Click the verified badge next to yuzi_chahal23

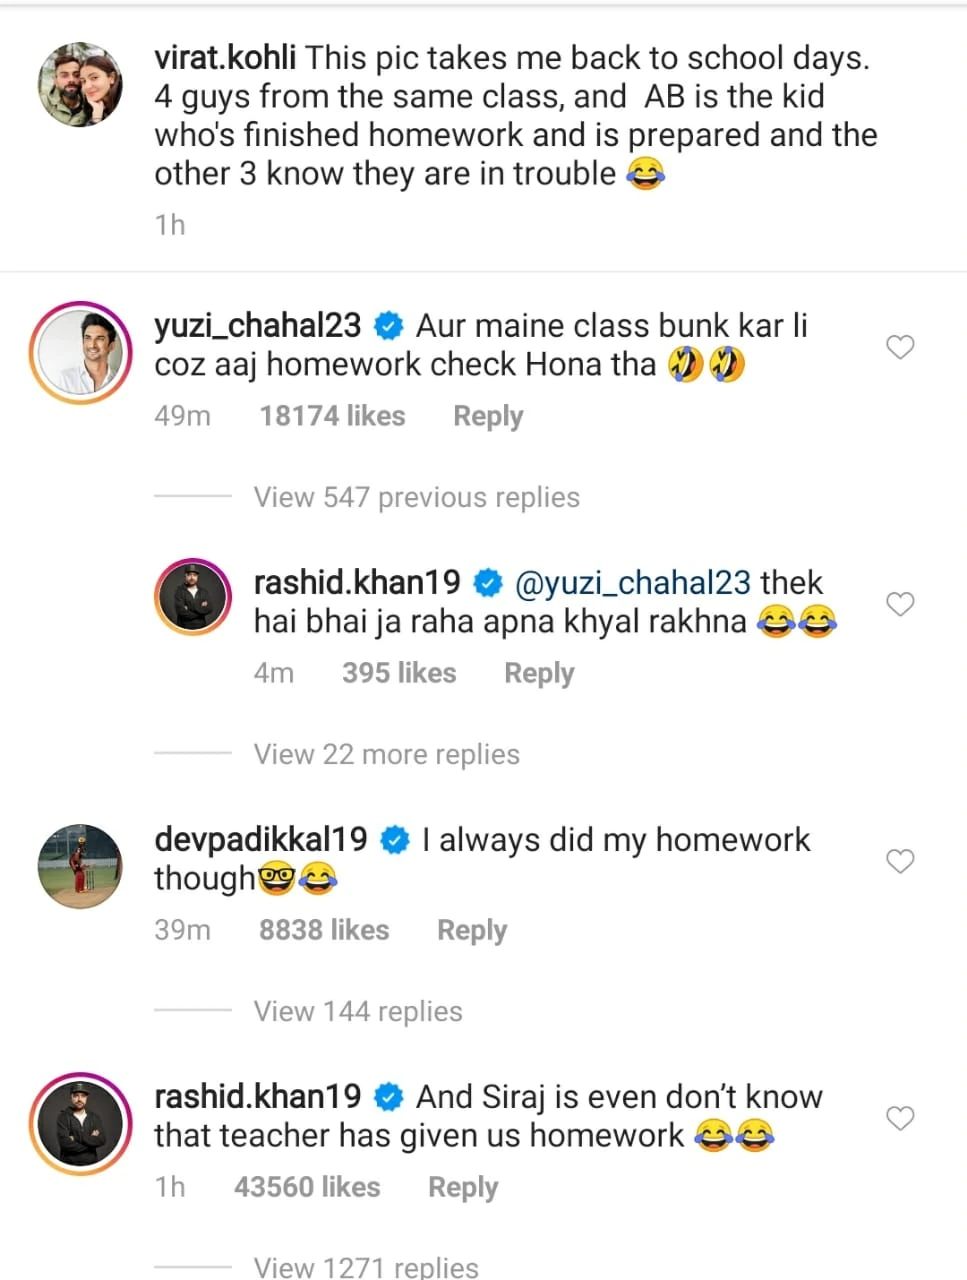pyautogui.click(x=389, y=325)
